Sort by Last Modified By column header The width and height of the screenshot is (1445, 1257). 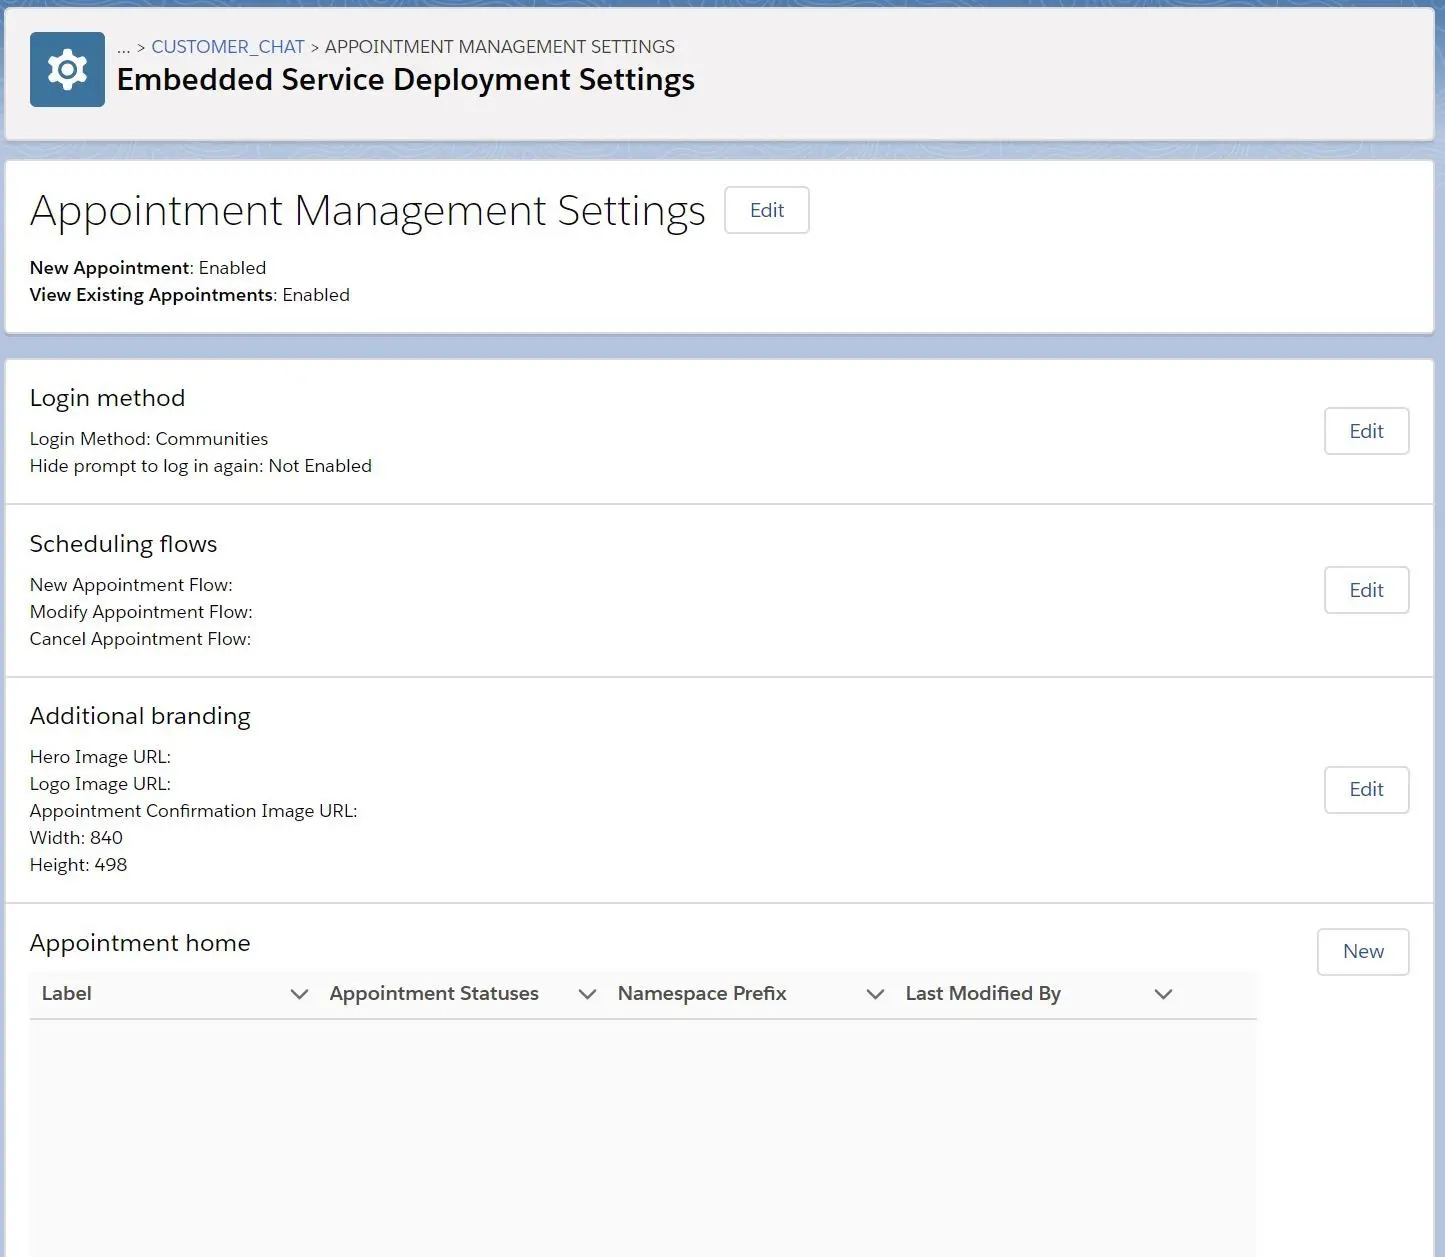click(x=983, y=993)
